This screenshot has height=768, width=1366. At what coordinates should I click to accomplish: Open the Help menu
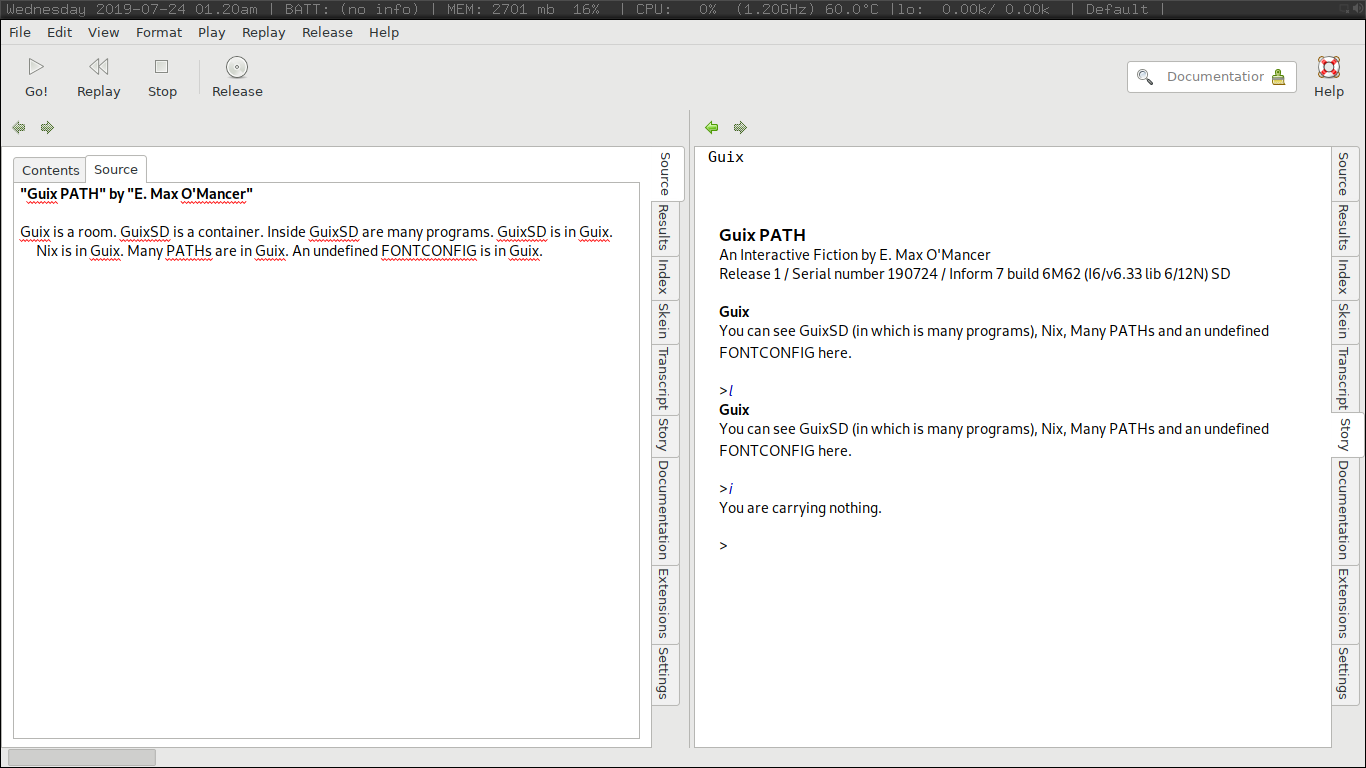384,32
